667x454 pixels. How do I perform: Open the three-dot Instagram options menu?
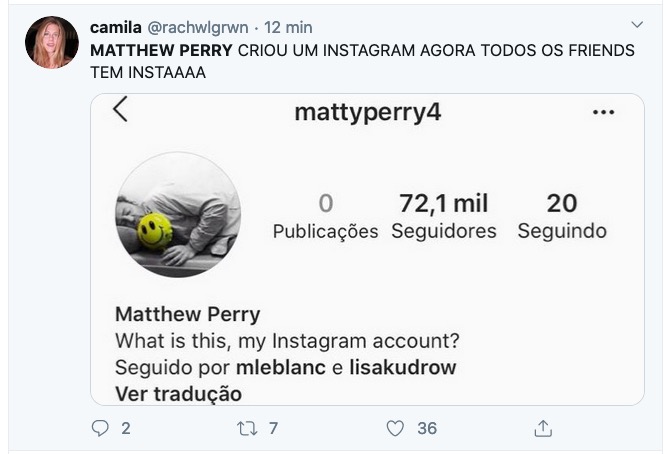(x=603, y=112)
